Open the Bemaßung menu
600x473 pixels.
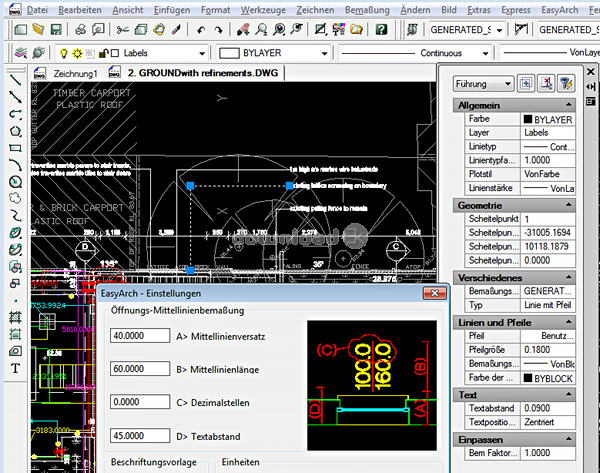(367, 10)
